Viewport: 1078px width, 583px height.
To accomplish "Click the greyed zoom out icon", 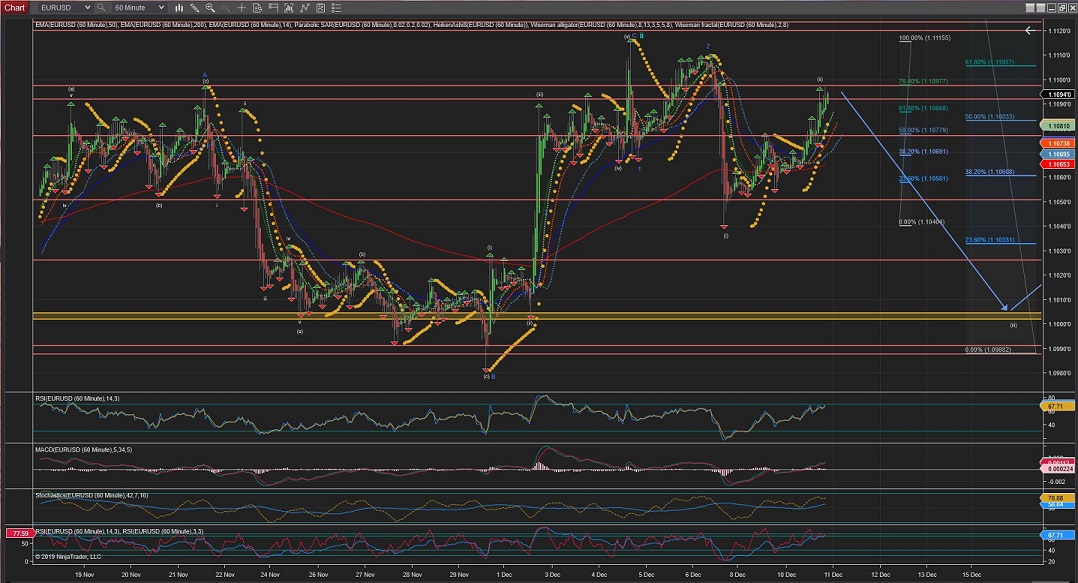I will coord(226,8).
